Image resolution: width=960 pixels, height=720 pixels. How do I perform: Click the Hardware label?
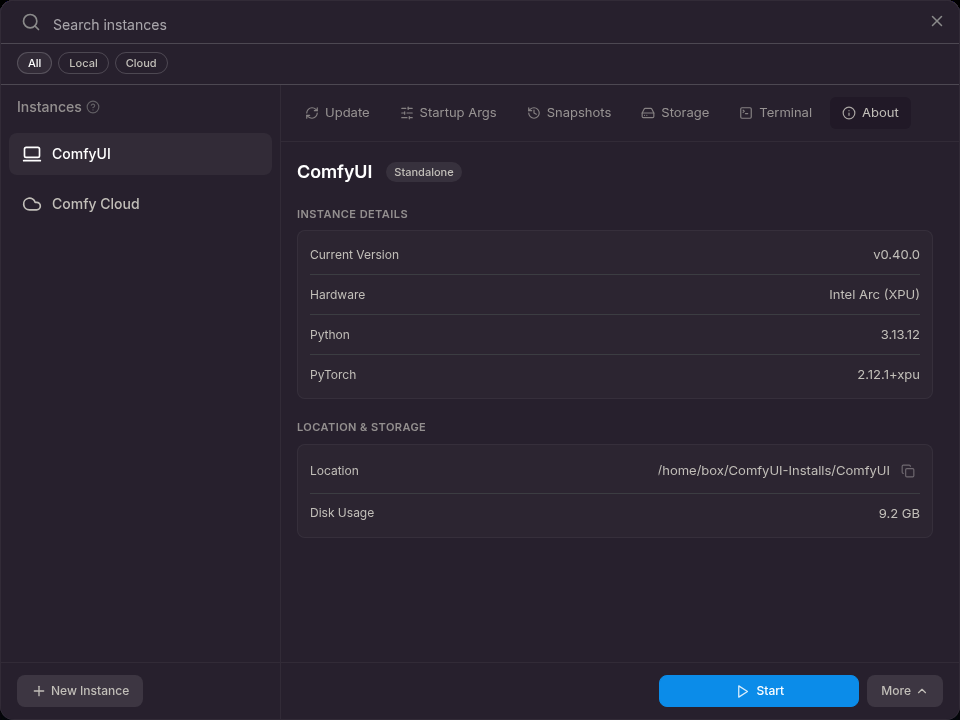point(337,294)
